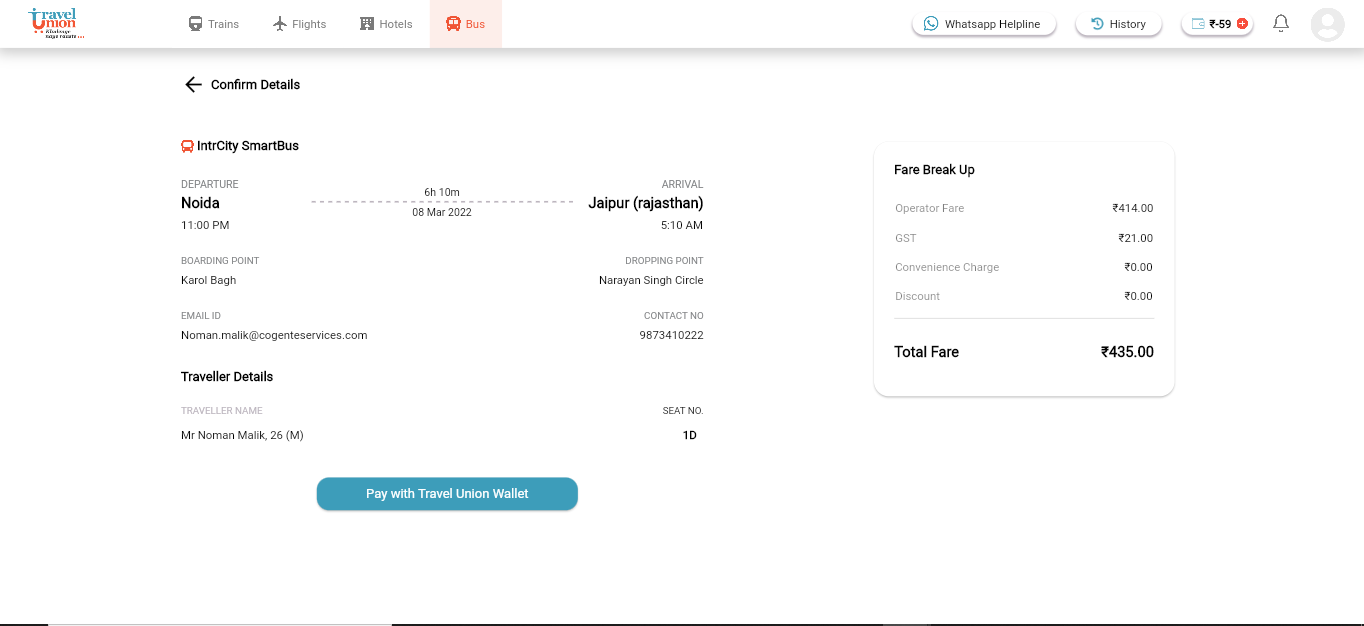Click the Traveller Details heading
The height and width of the screenshot is (626, 1364).
pyautogui.click(x=227, y=377)
